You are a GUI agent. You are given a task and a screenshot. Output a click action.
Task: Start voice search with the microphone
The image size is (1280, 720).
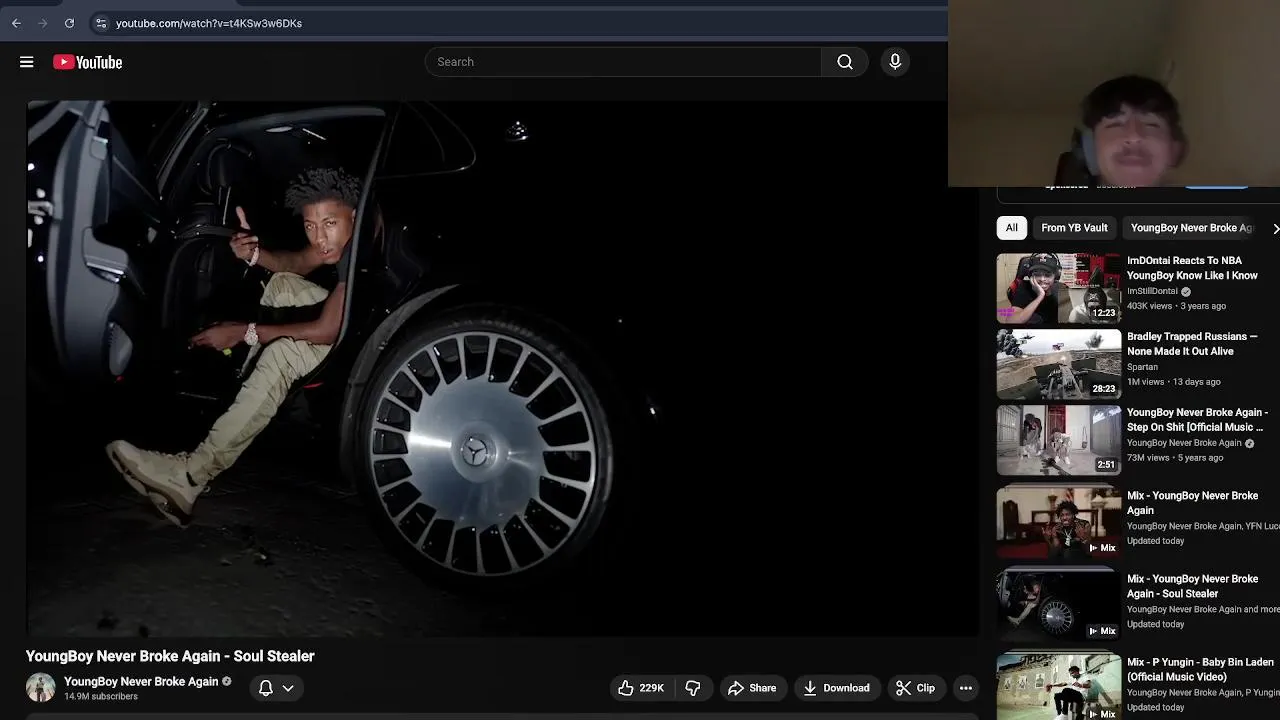(895, 62)
